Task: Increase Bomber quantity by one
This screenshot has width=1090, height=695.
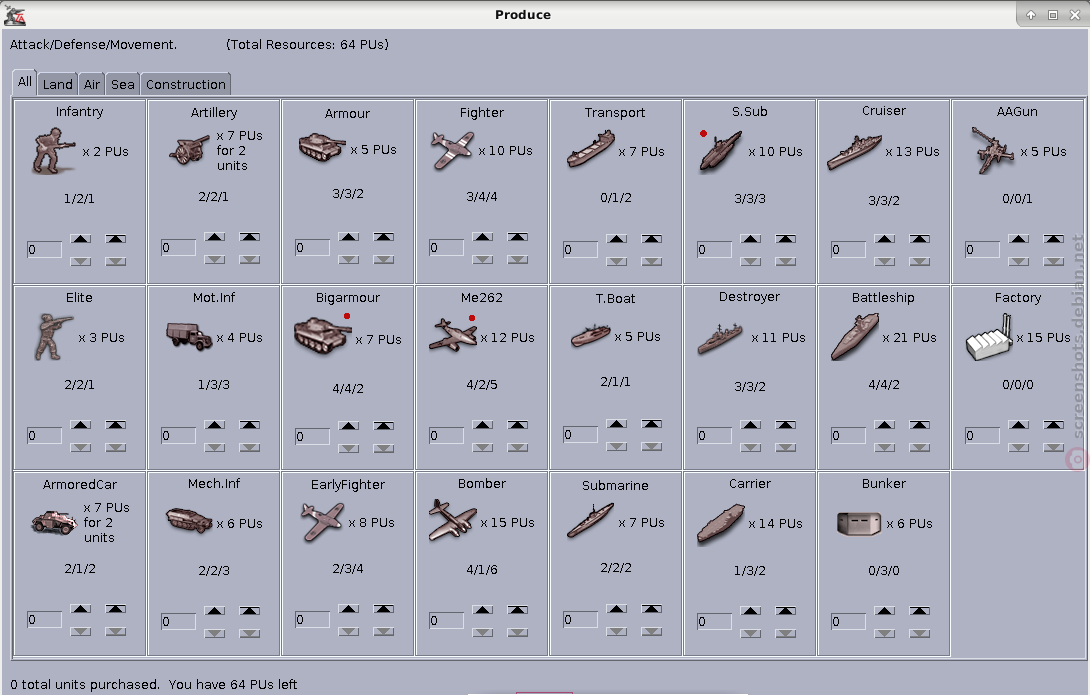Action: (482, 610)
